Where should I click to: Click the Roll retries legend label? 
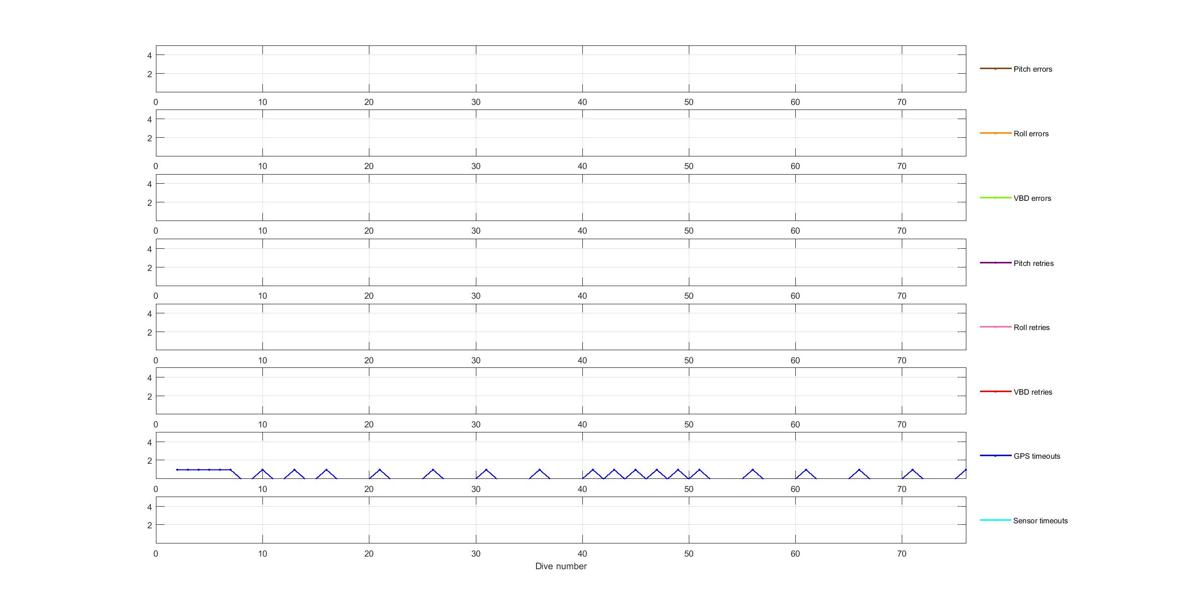(x=1031, y=327)
